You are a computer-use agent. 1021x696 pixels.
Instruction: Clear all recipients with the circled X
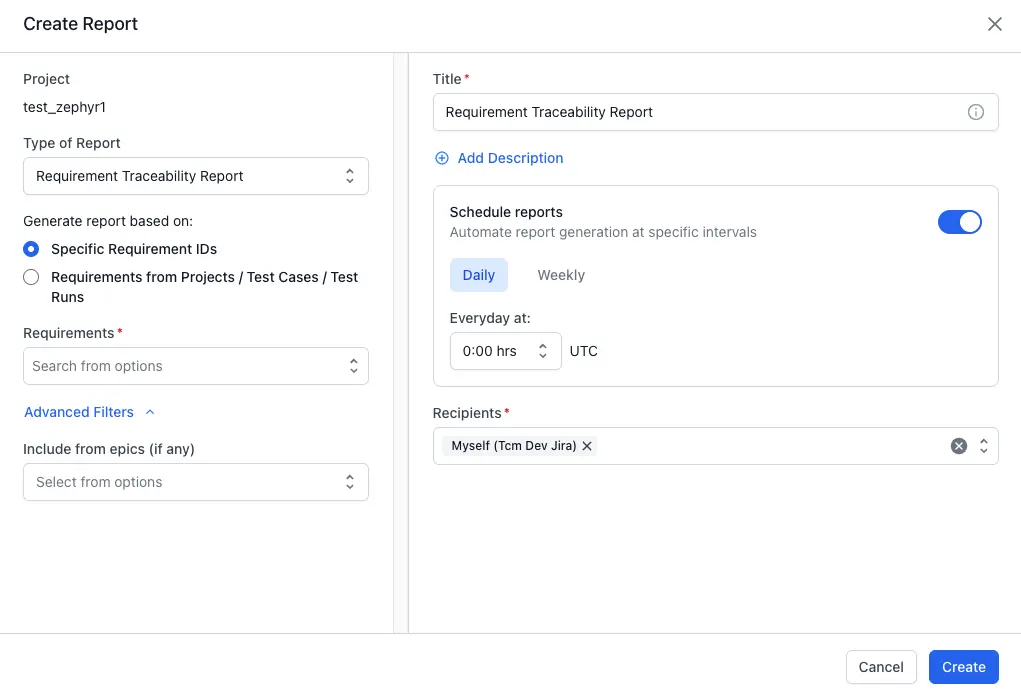958,446
